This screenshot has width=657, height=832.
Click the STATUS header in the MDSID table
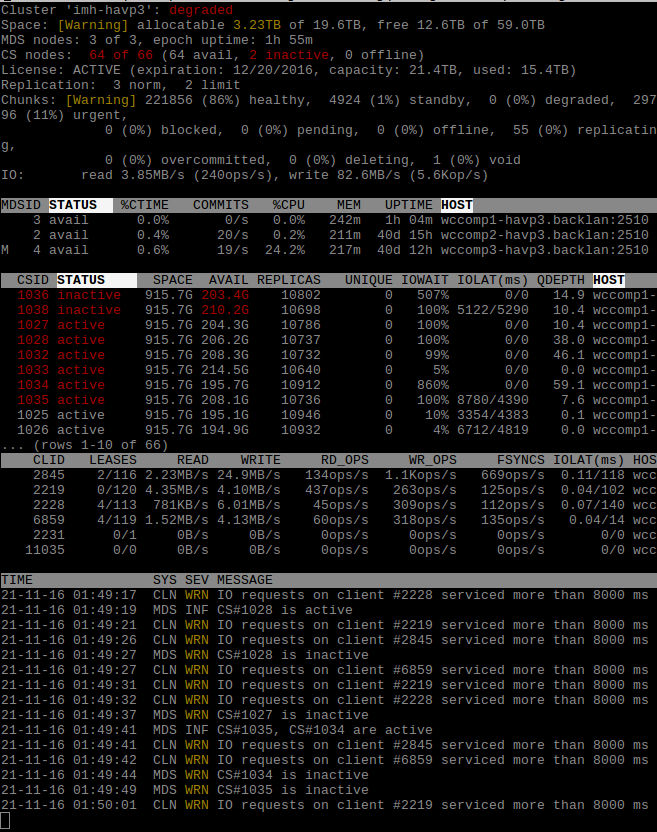(x=73, y=205)
